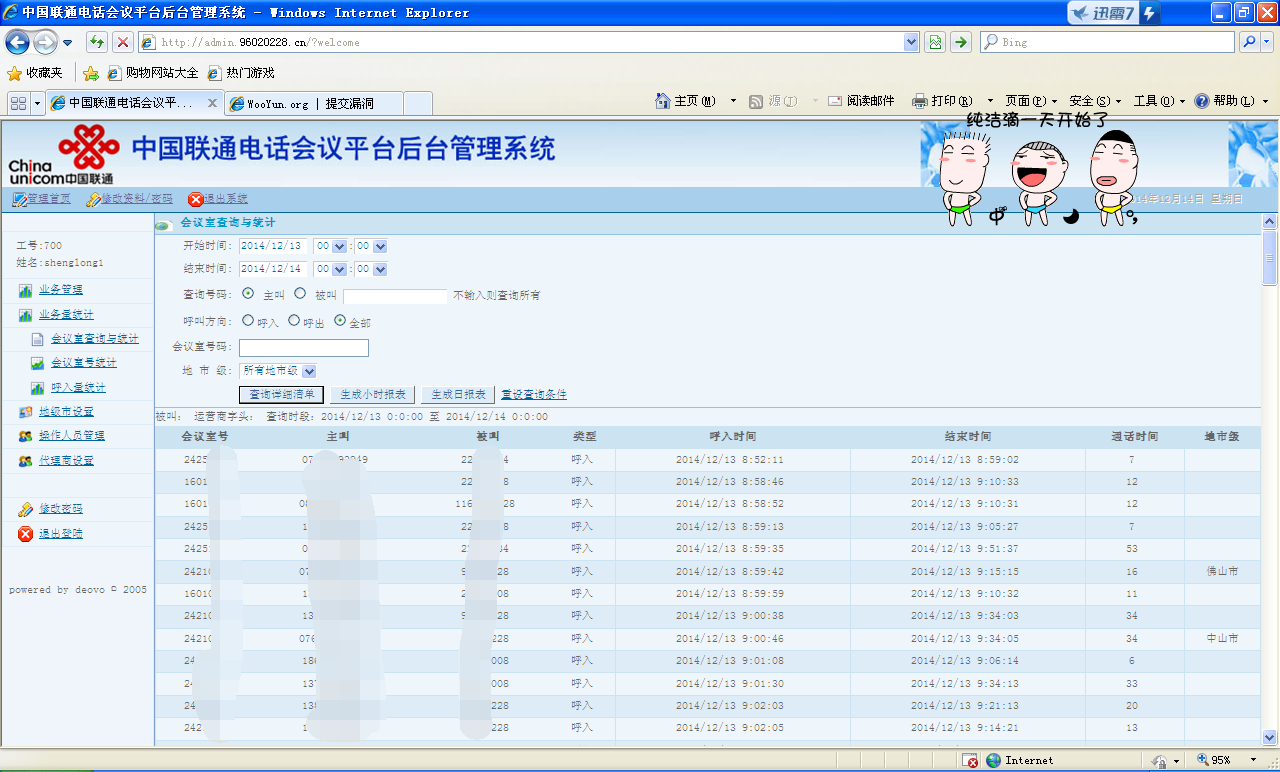Click the 生成小时报表 button

(373, 395)
